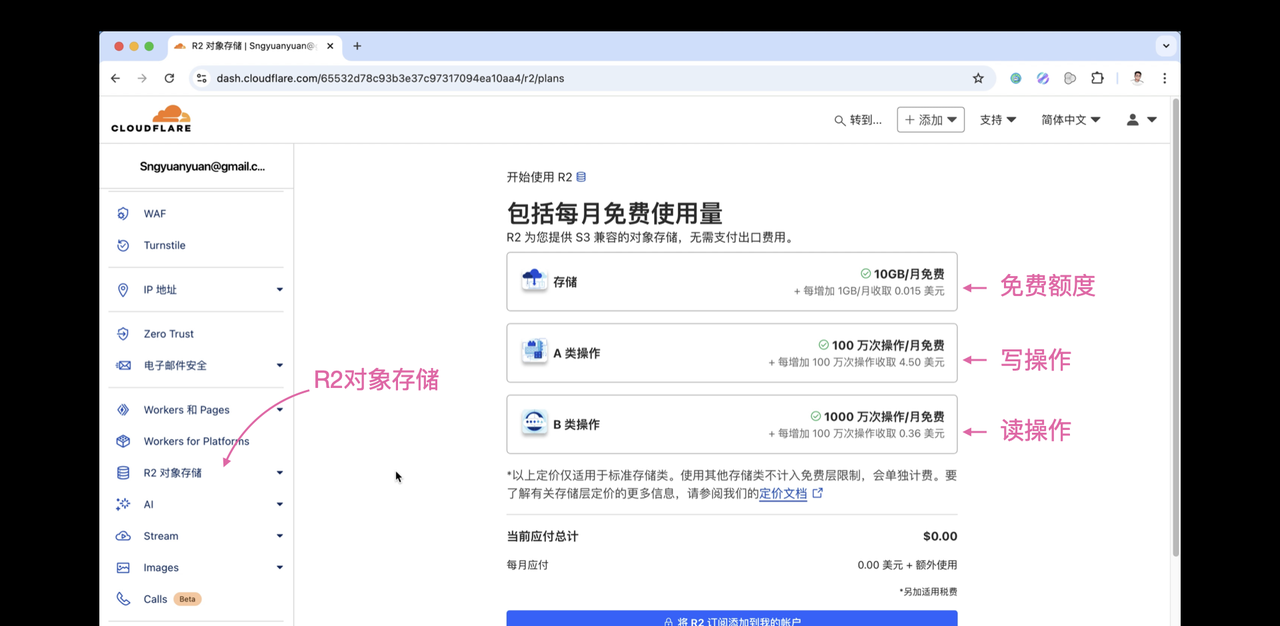
Task: Click 将 R2 订阅添加到我的帐户 button
Action: tap(732, 620)
